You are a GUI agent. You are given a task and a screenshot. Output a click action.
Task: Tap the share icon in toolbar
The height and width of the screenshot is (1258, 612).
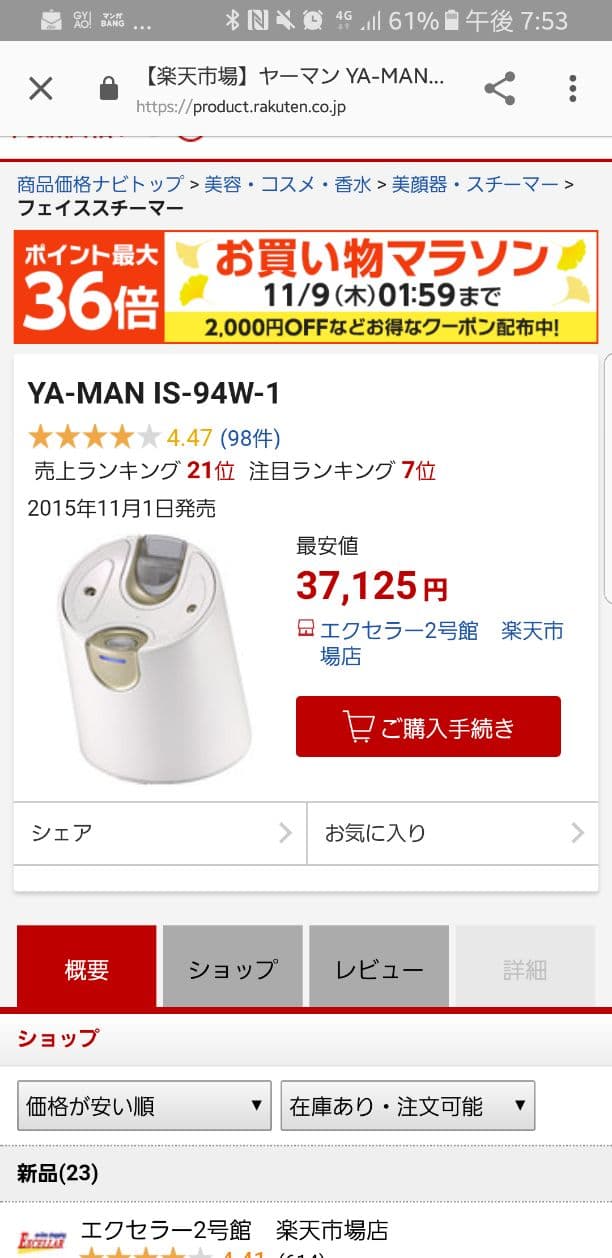click(x=499, y=89)
